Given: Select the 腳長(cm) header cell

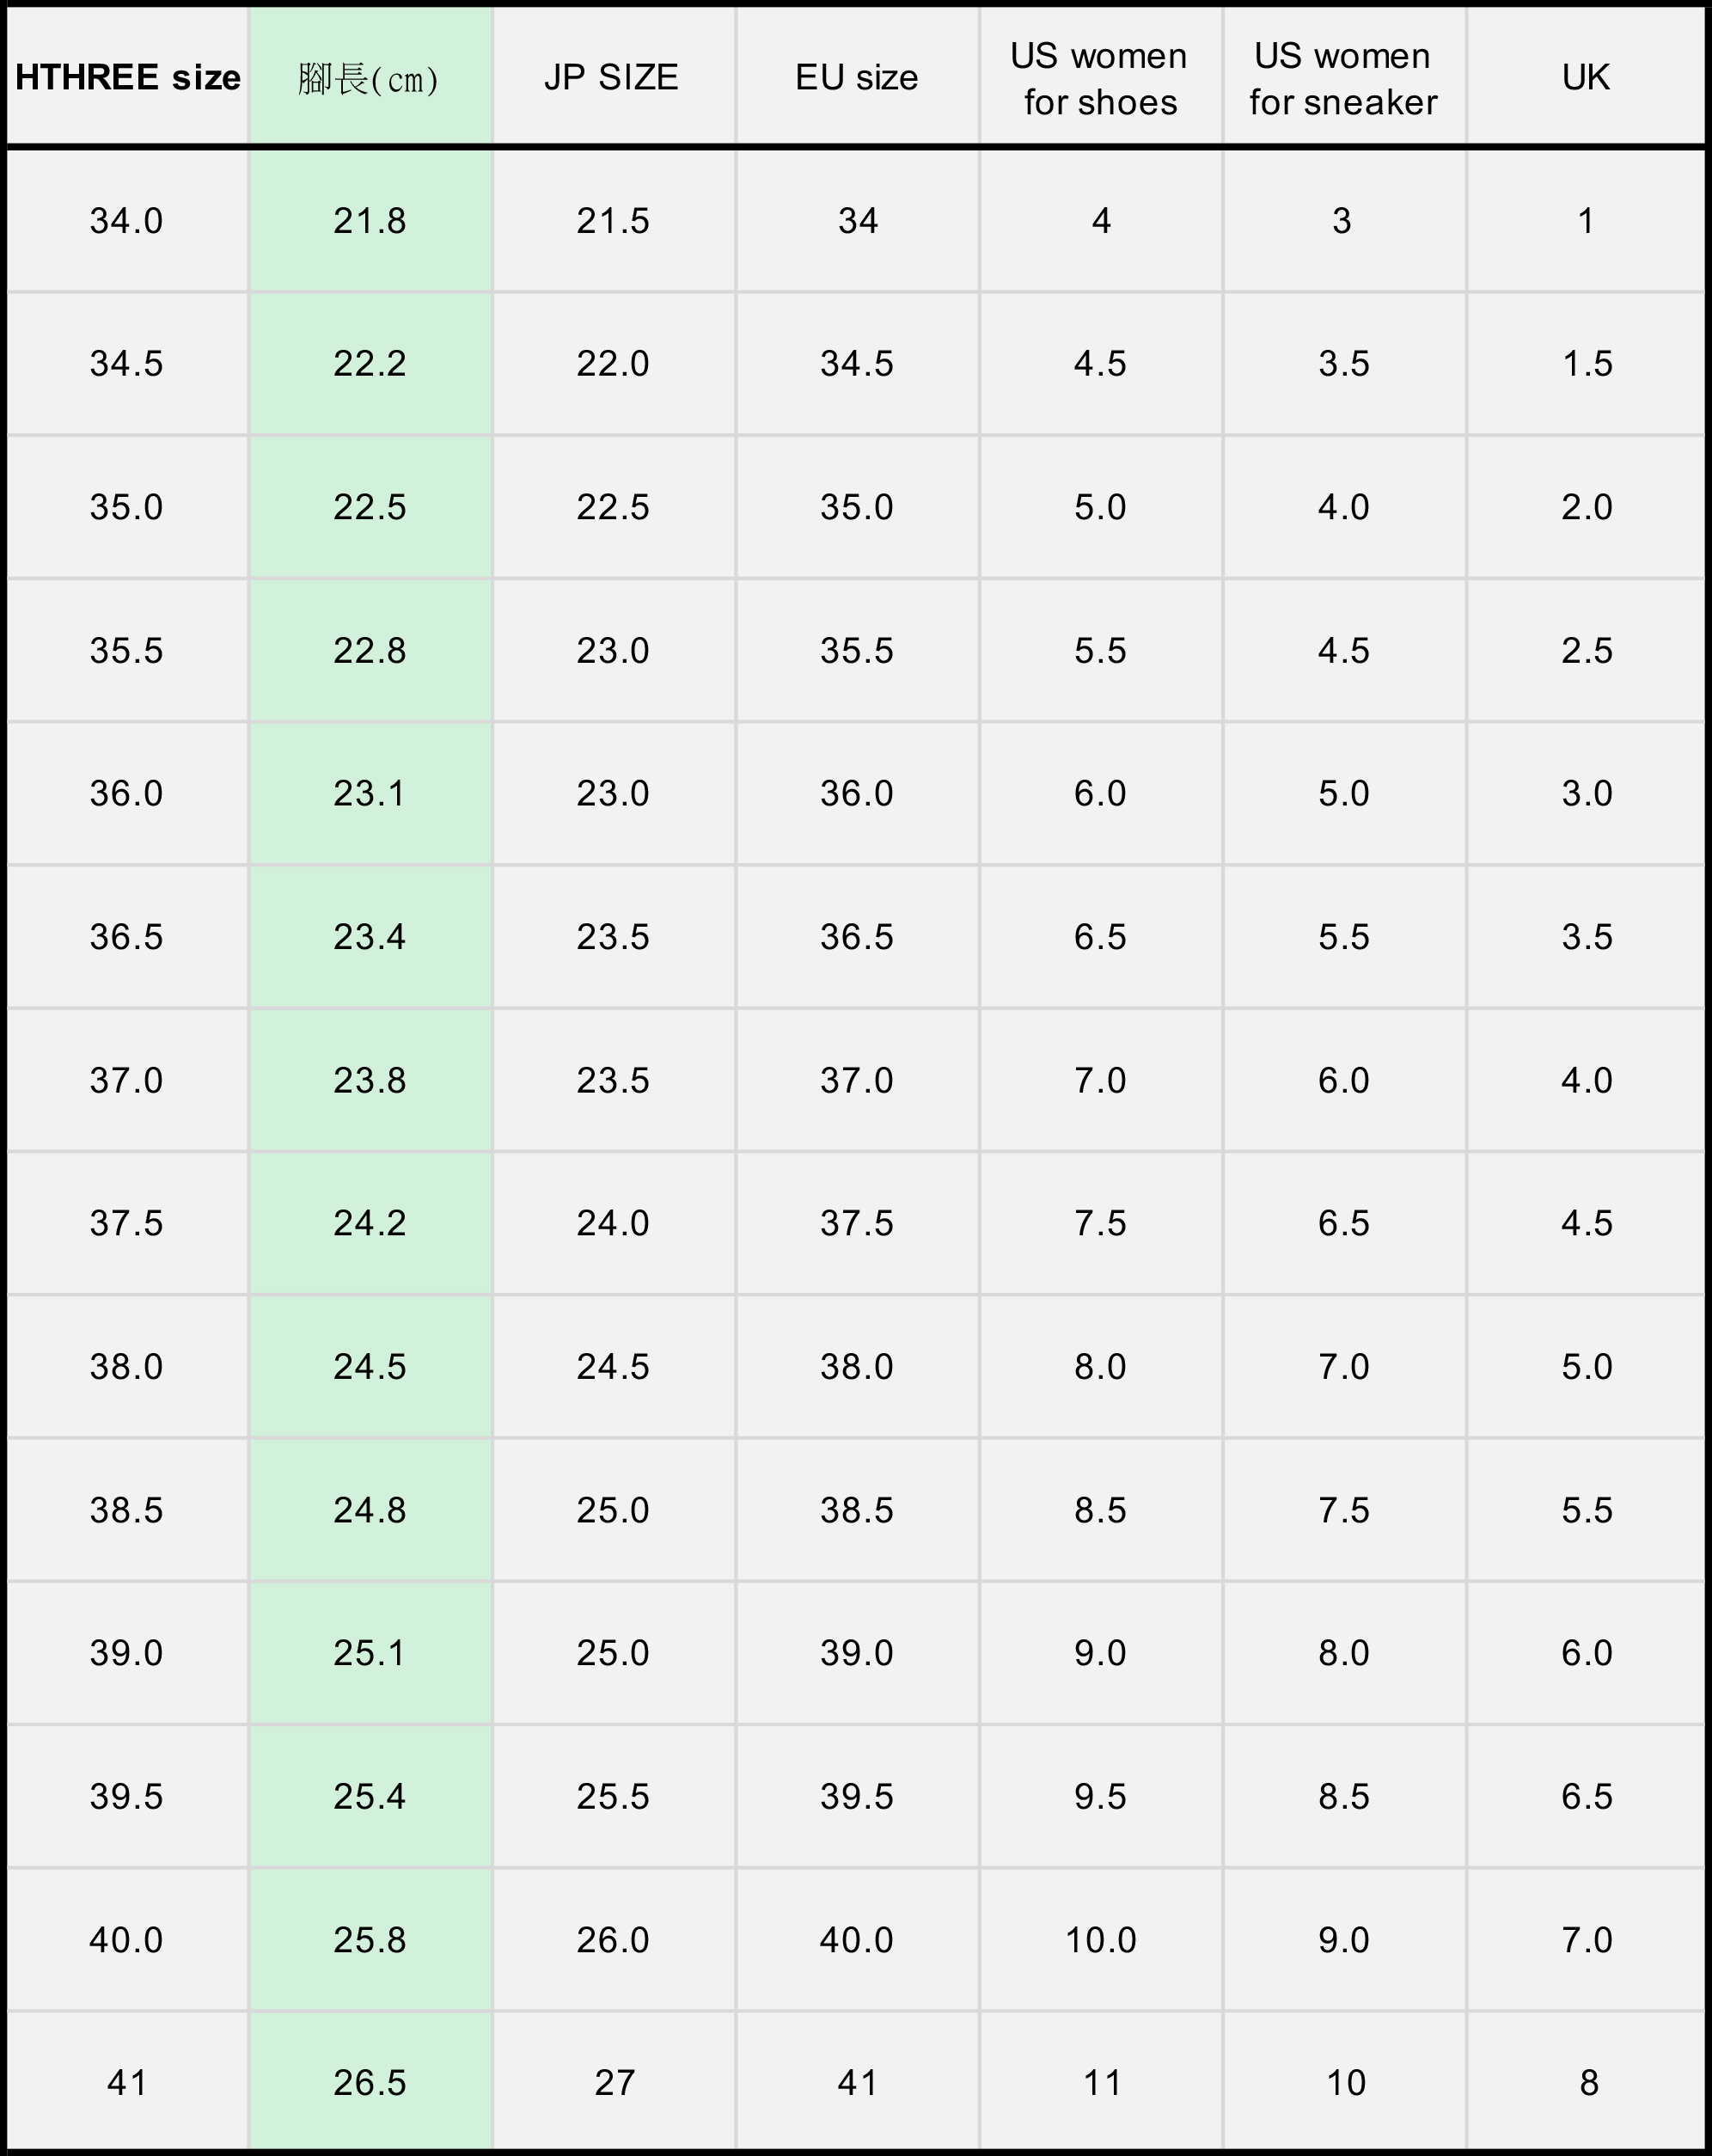Looking at the screenshot, I should 370,77.
